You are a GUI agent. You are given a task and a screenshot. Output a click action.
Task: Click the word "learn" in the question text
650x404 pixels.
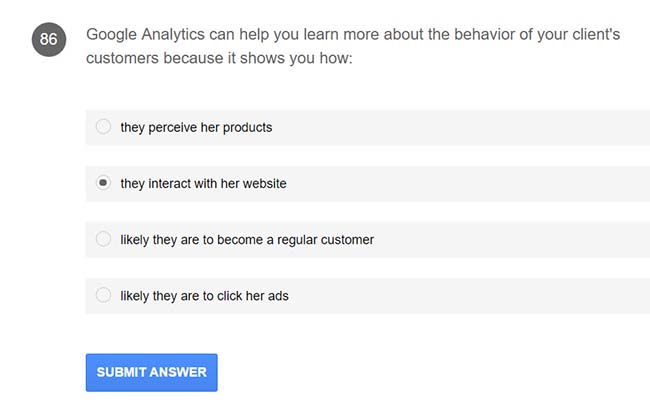pyautogui.click(x=300, y=34)
